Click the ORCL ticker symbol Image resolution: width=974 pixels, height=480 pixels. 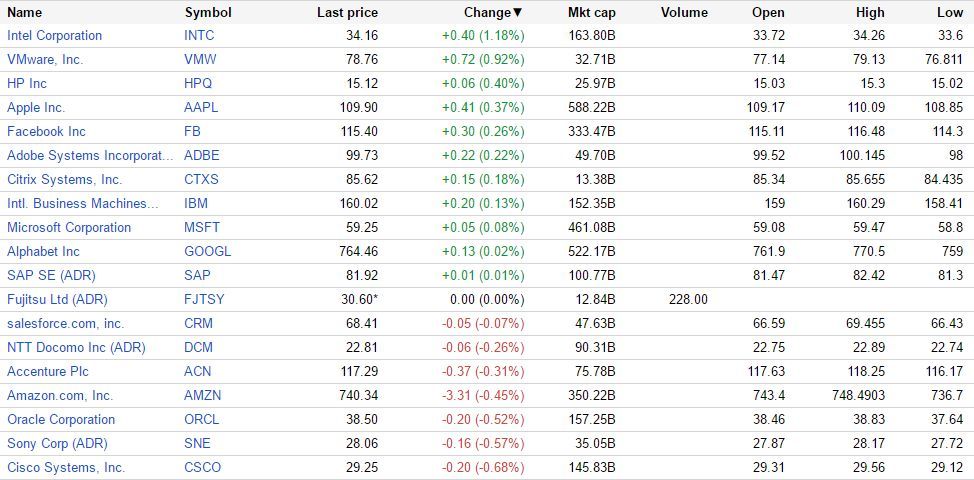pyautogui.click(x=202, y=419)
